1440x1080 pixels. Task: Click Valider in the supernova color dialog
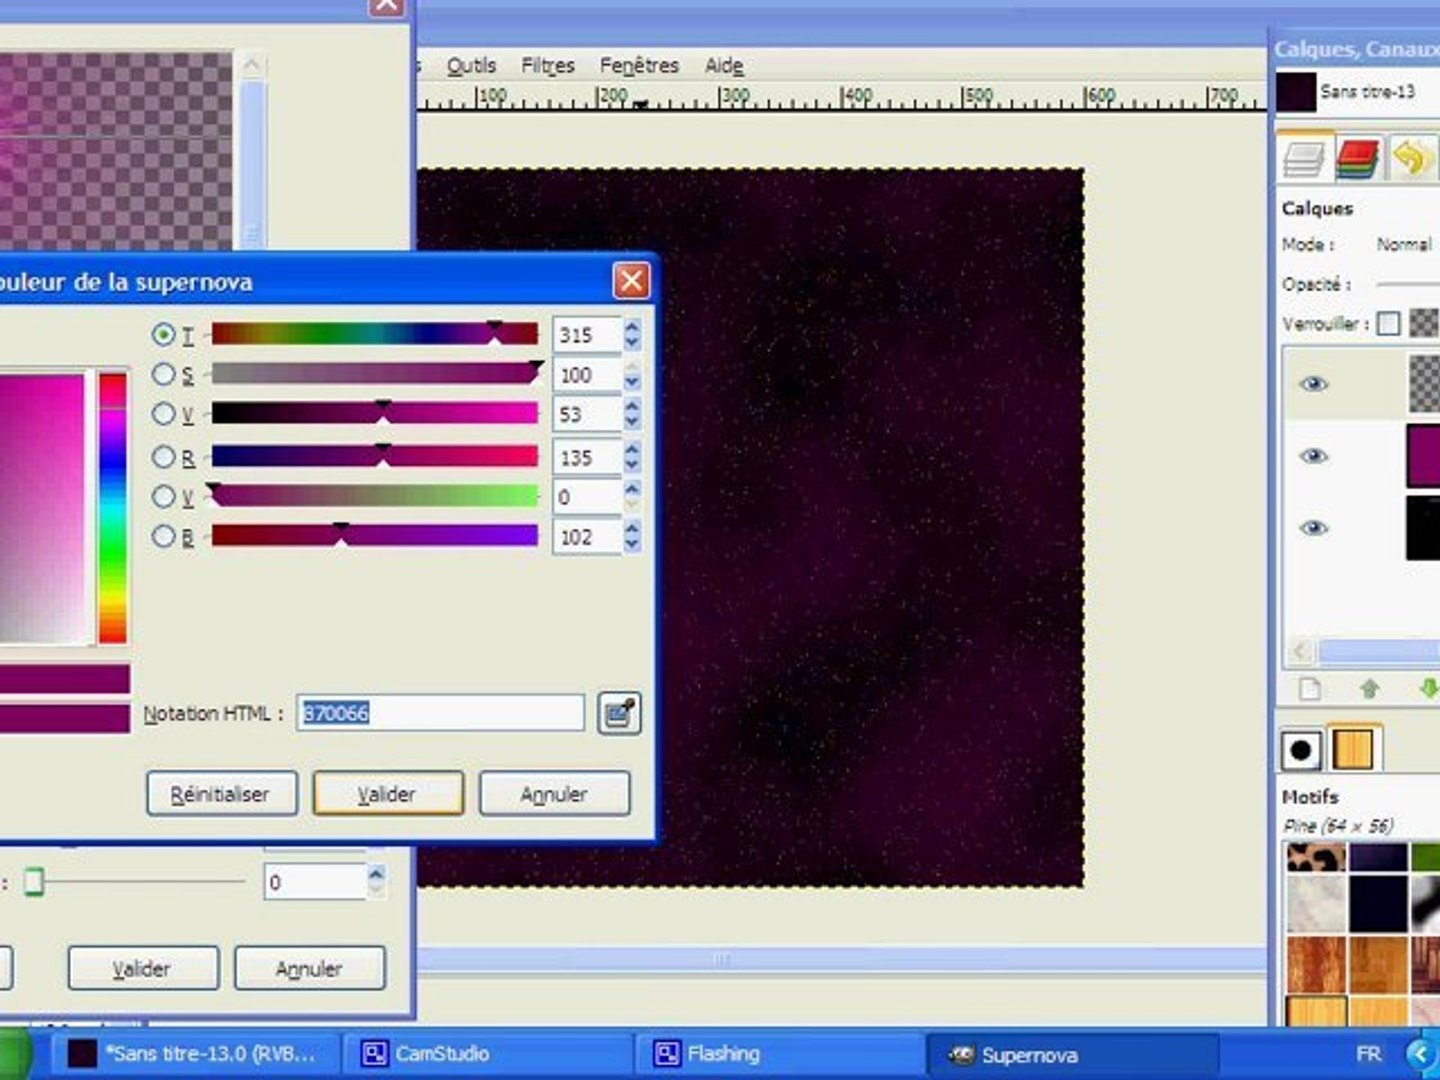coord(388,794)
